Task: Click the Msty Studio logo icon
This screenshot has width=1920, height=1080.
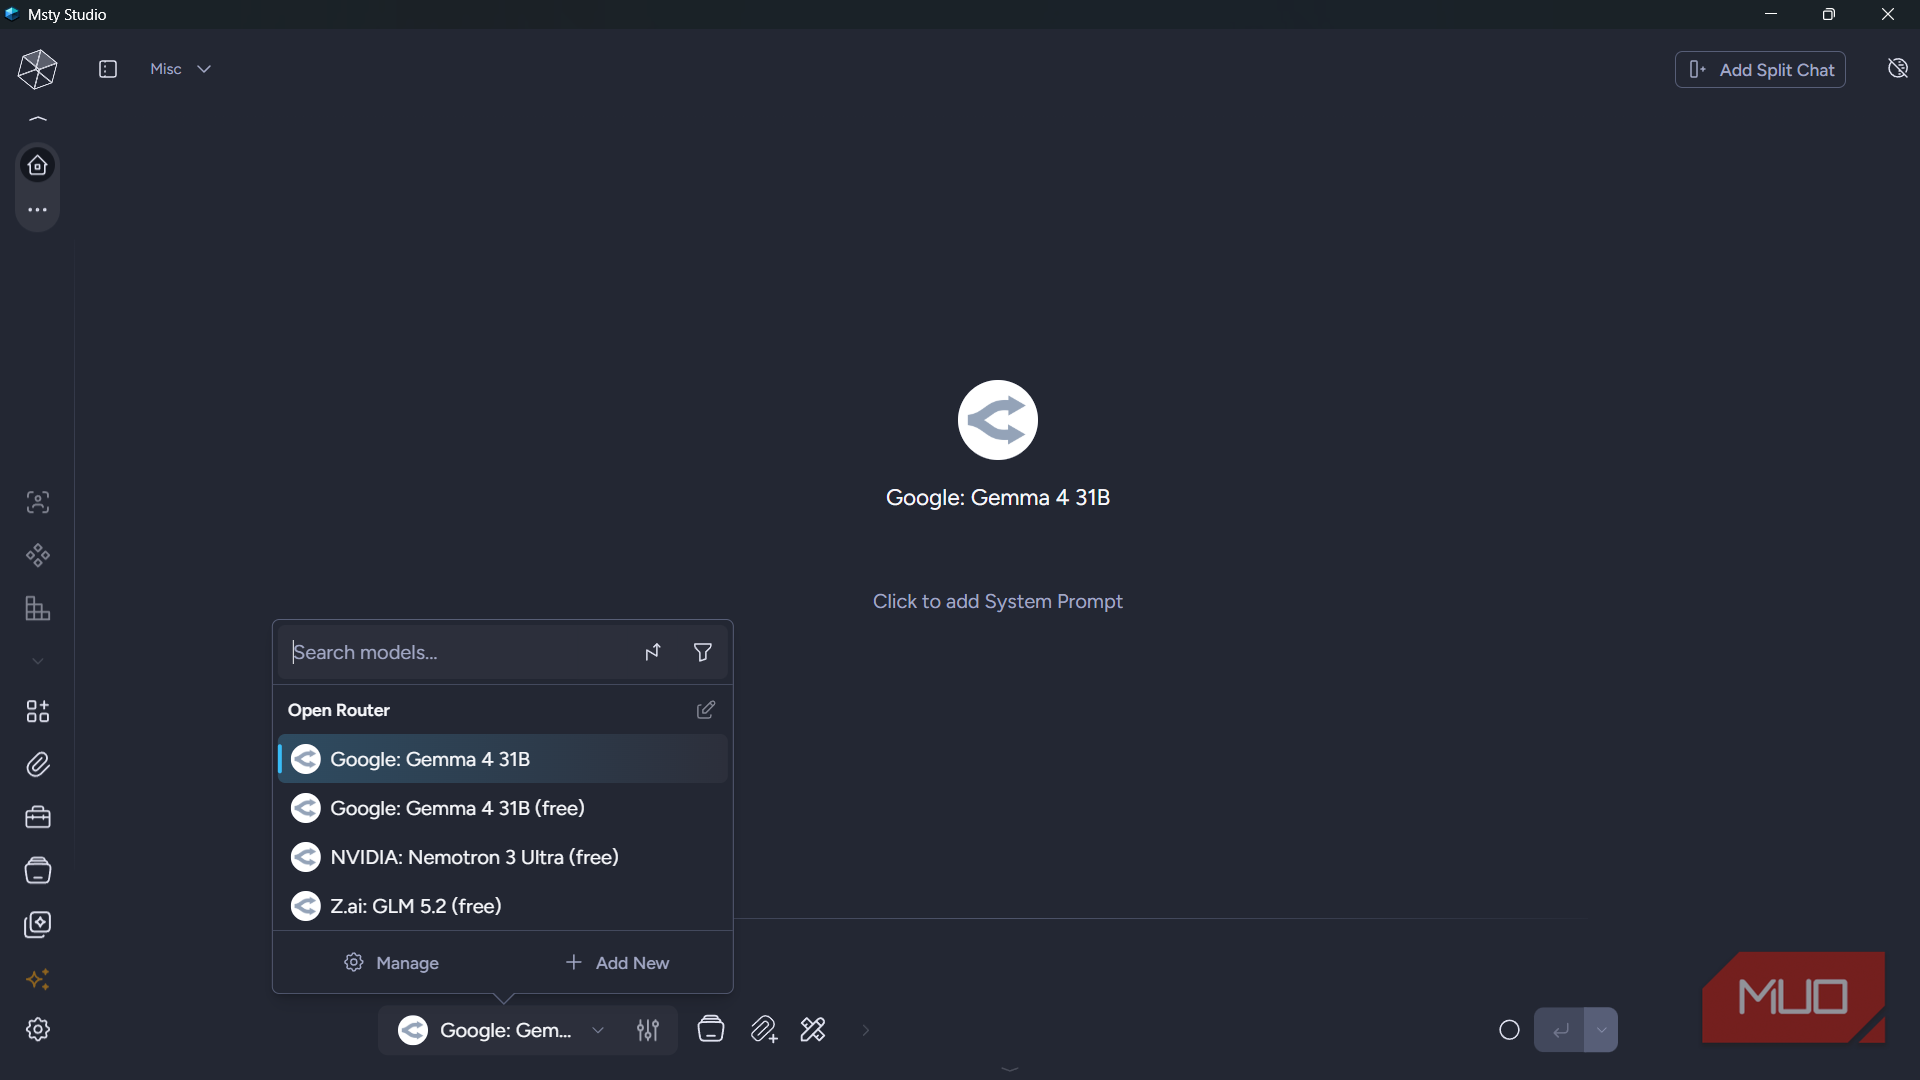Action: coord(37,69)
